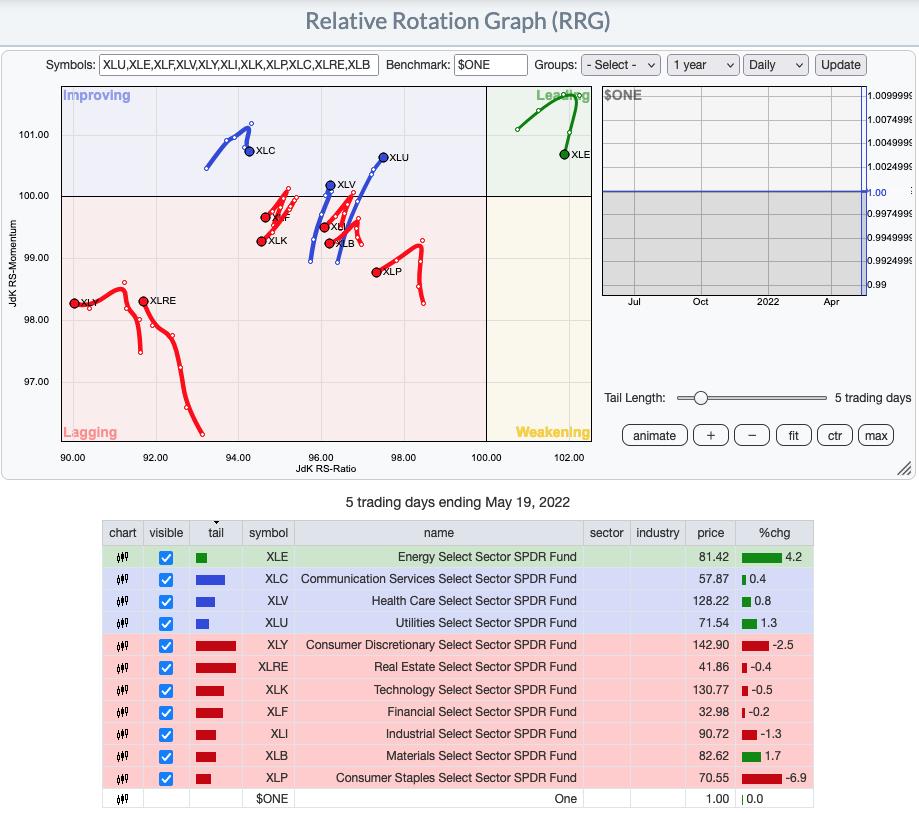
Task: Uncheck visibility for XLRE
Action: (x=166, y=668)
